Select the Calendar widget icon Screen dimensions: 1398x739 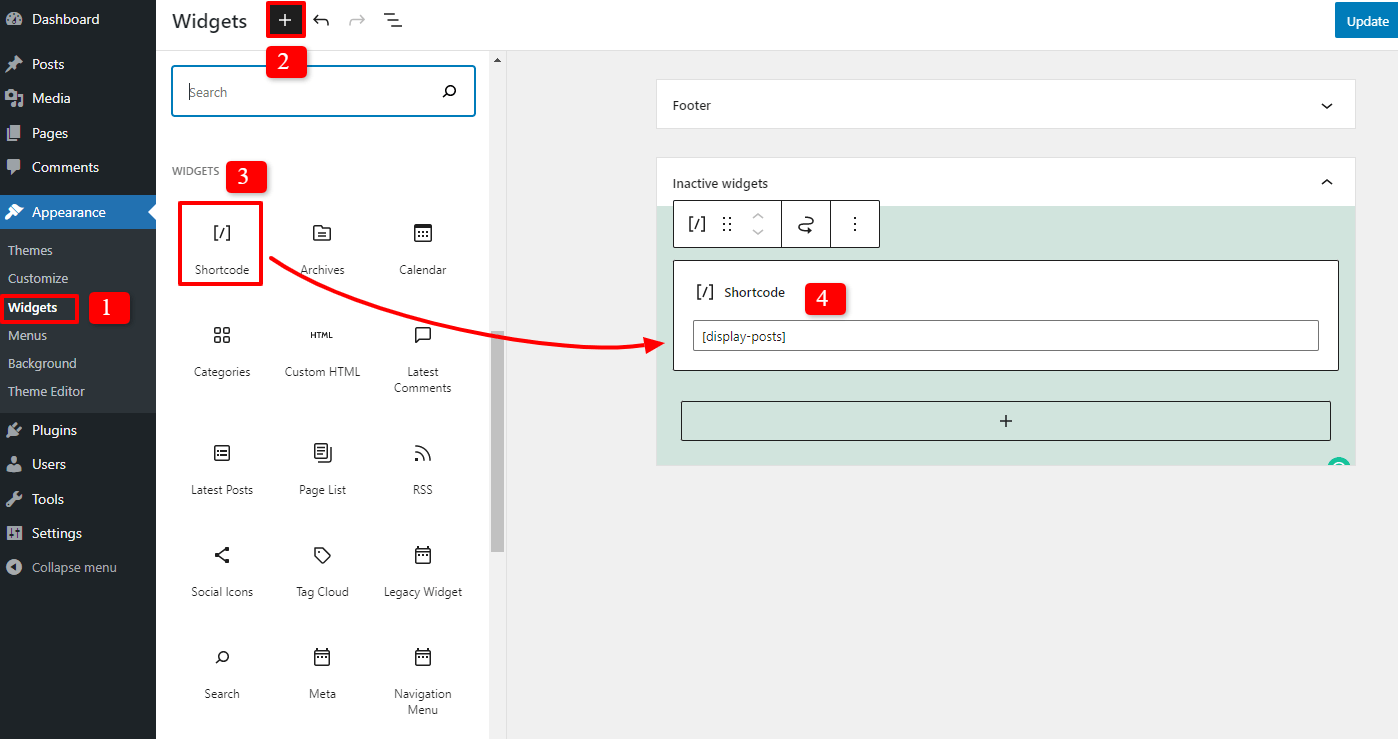(x=422, y=245)
